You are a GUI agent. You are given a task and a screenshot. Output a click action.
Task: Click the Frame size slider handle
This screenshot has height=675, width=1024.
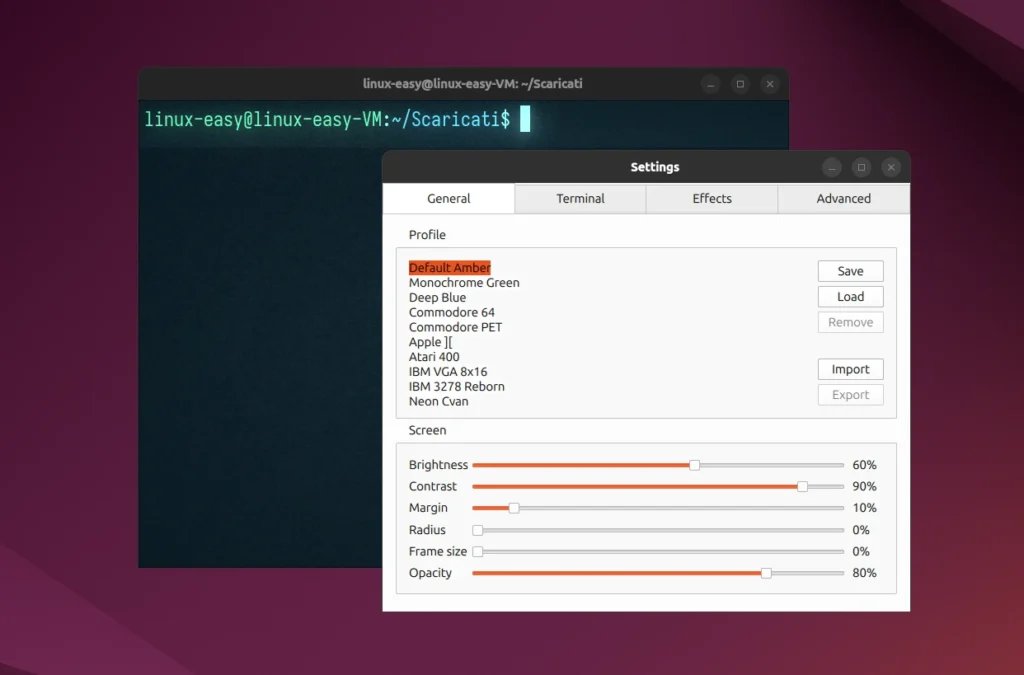coord(478,551)
